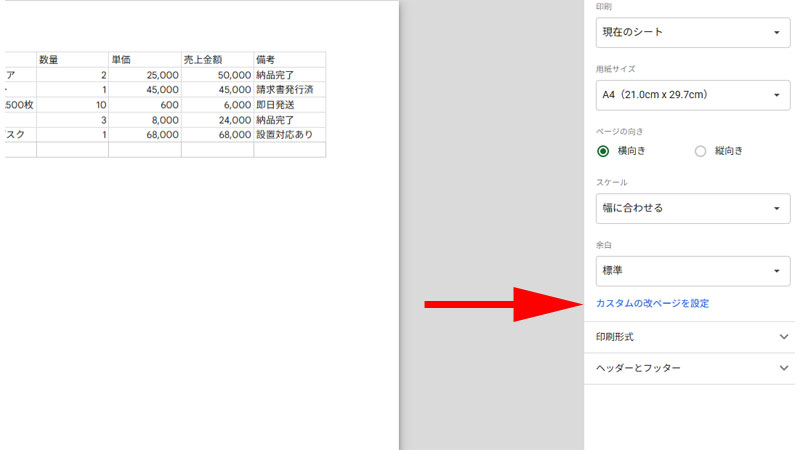Click the 設置対応あり remark cell
Image resolution: width=800 pixels, height=450 pixels.
pos(290,135)
